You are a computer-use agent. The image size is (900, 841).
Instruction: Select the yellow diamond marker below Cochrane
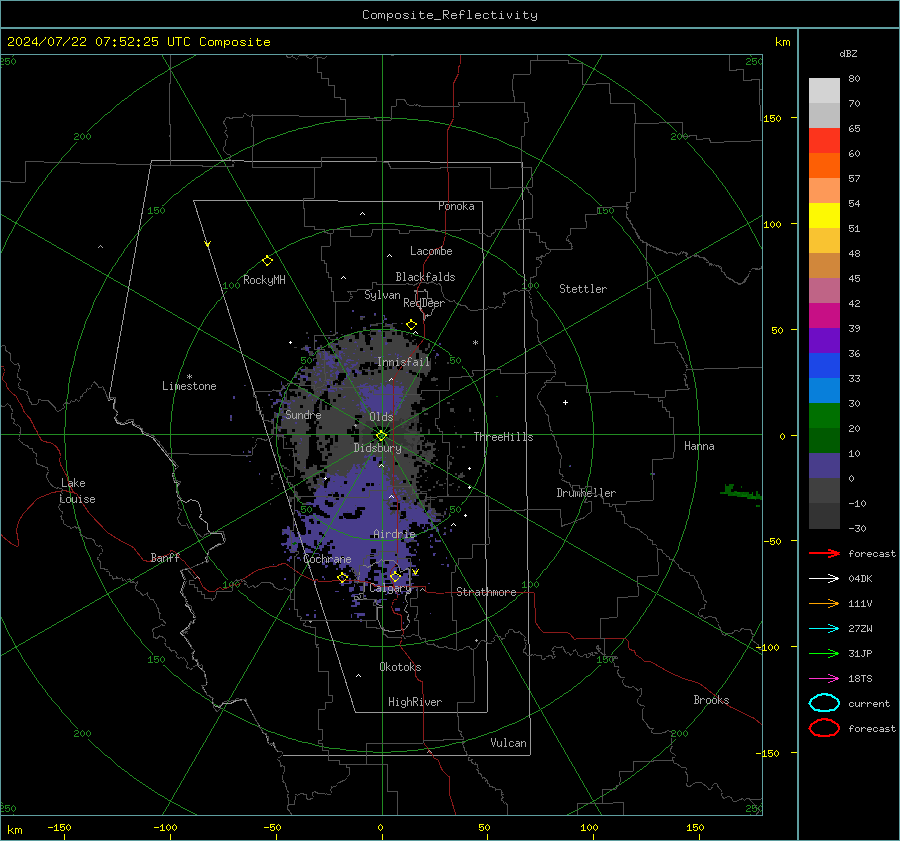click(x=343, y=578)
